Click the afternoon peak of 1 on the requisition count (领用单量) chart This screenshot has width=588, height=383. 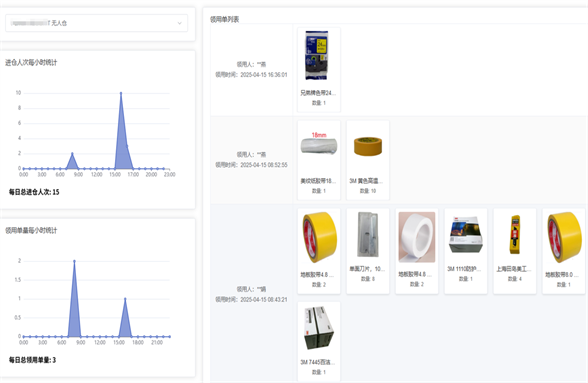[125, 299]
